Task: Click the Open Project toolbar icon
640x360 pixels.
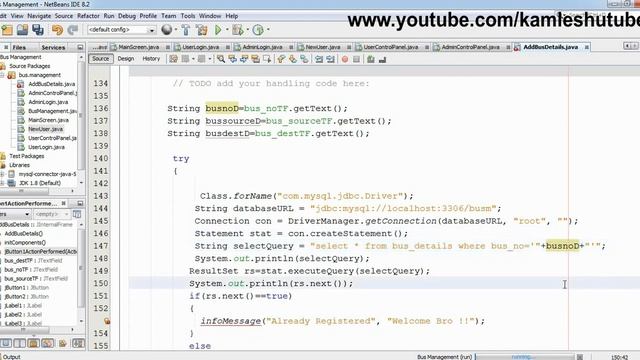Action: [22, 30]
